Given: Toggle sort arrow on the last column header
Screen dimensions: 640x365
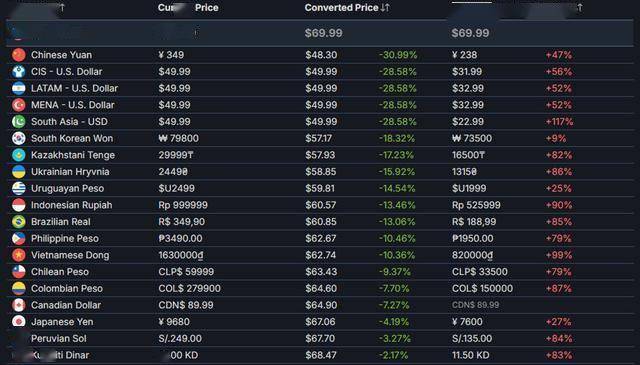Looking at the screenshot, I should pos(580,7).
